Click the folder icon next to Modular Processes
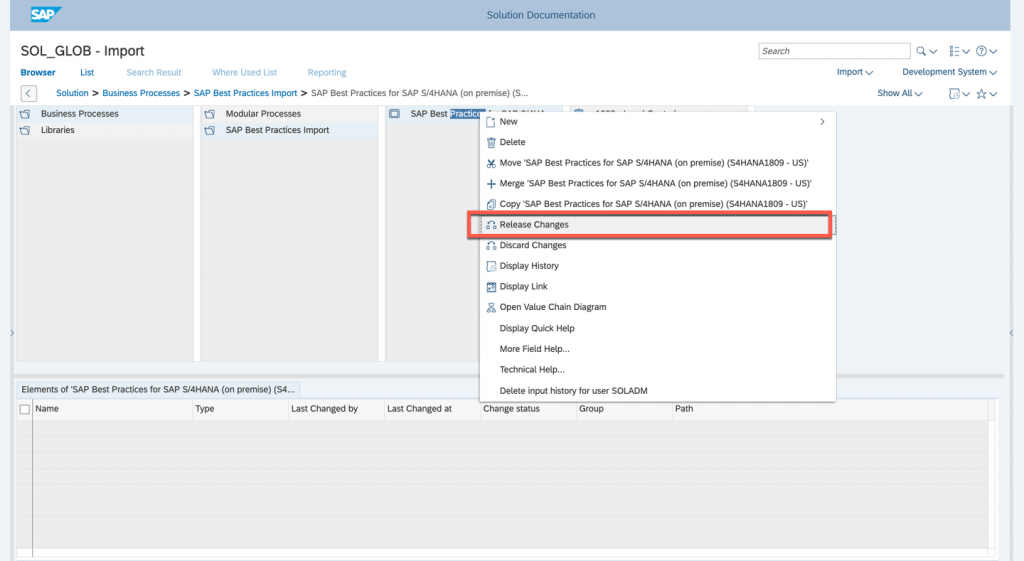The width and height of the screenshot is (1024, 561). pos(210,114)
